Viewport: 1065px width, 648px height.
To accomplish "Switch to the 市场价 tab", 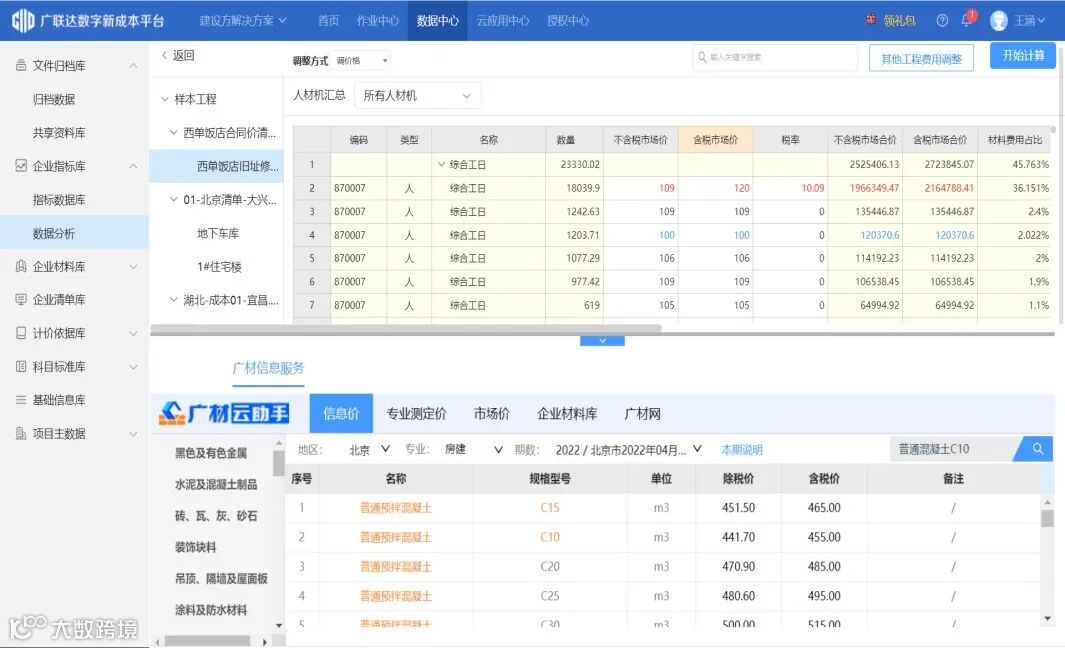I will 492,413.
